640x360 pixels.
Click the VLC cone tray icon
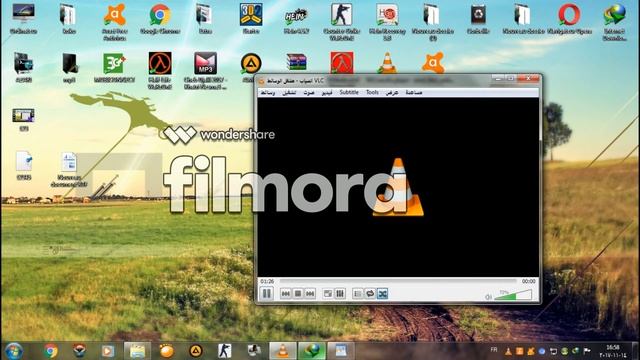point(508,351)
